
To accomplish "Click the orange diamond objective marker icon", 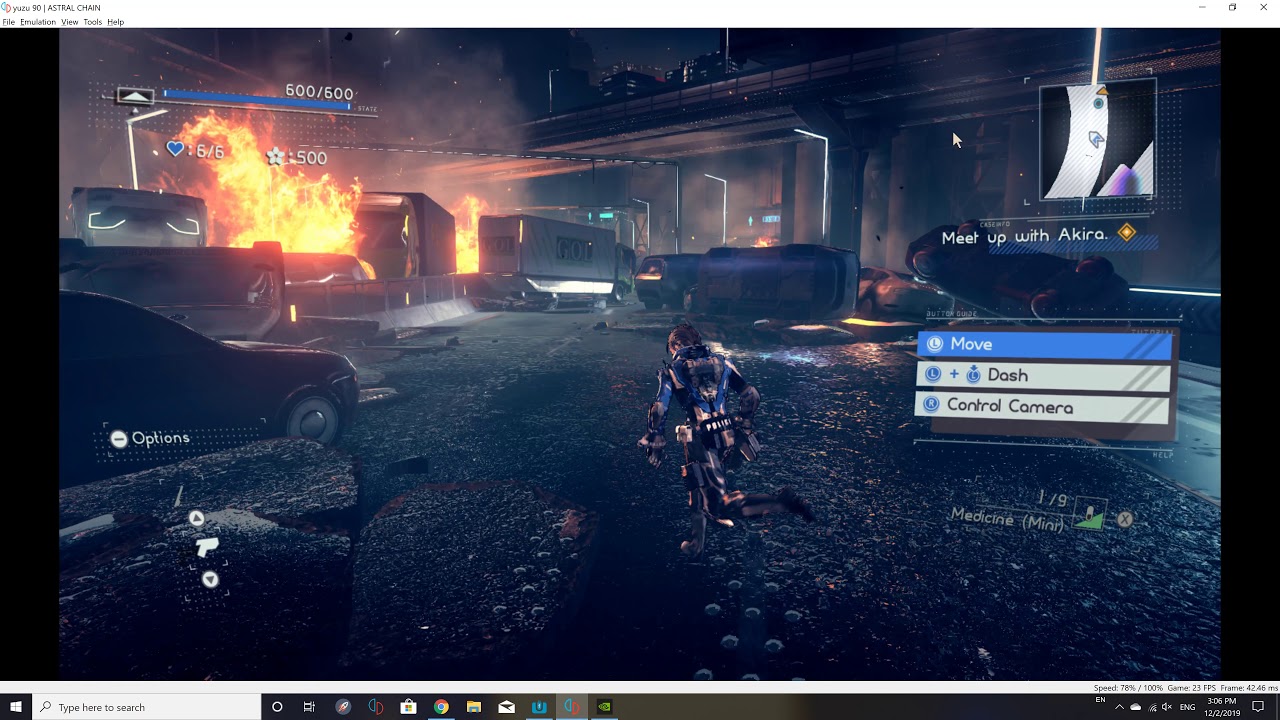I will [1127, 232].
